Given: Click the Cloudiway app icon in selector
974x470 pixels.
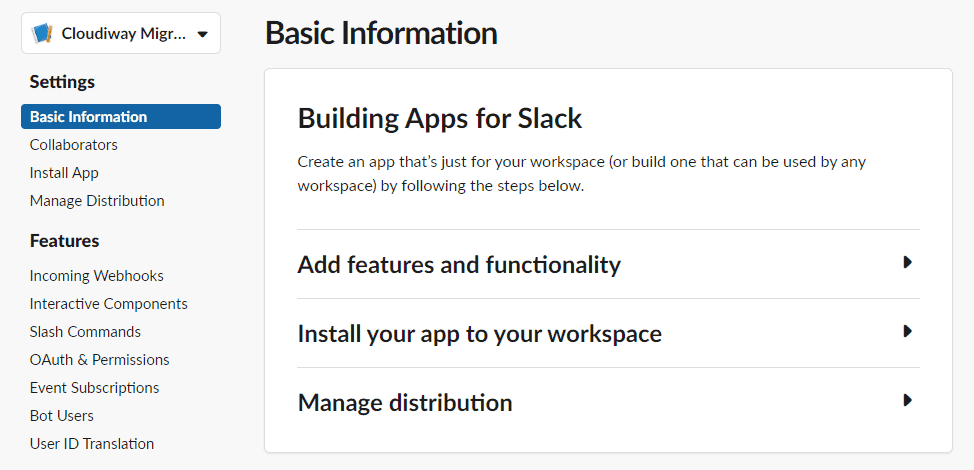Looking at the screenshot, I should coord(42,34).
